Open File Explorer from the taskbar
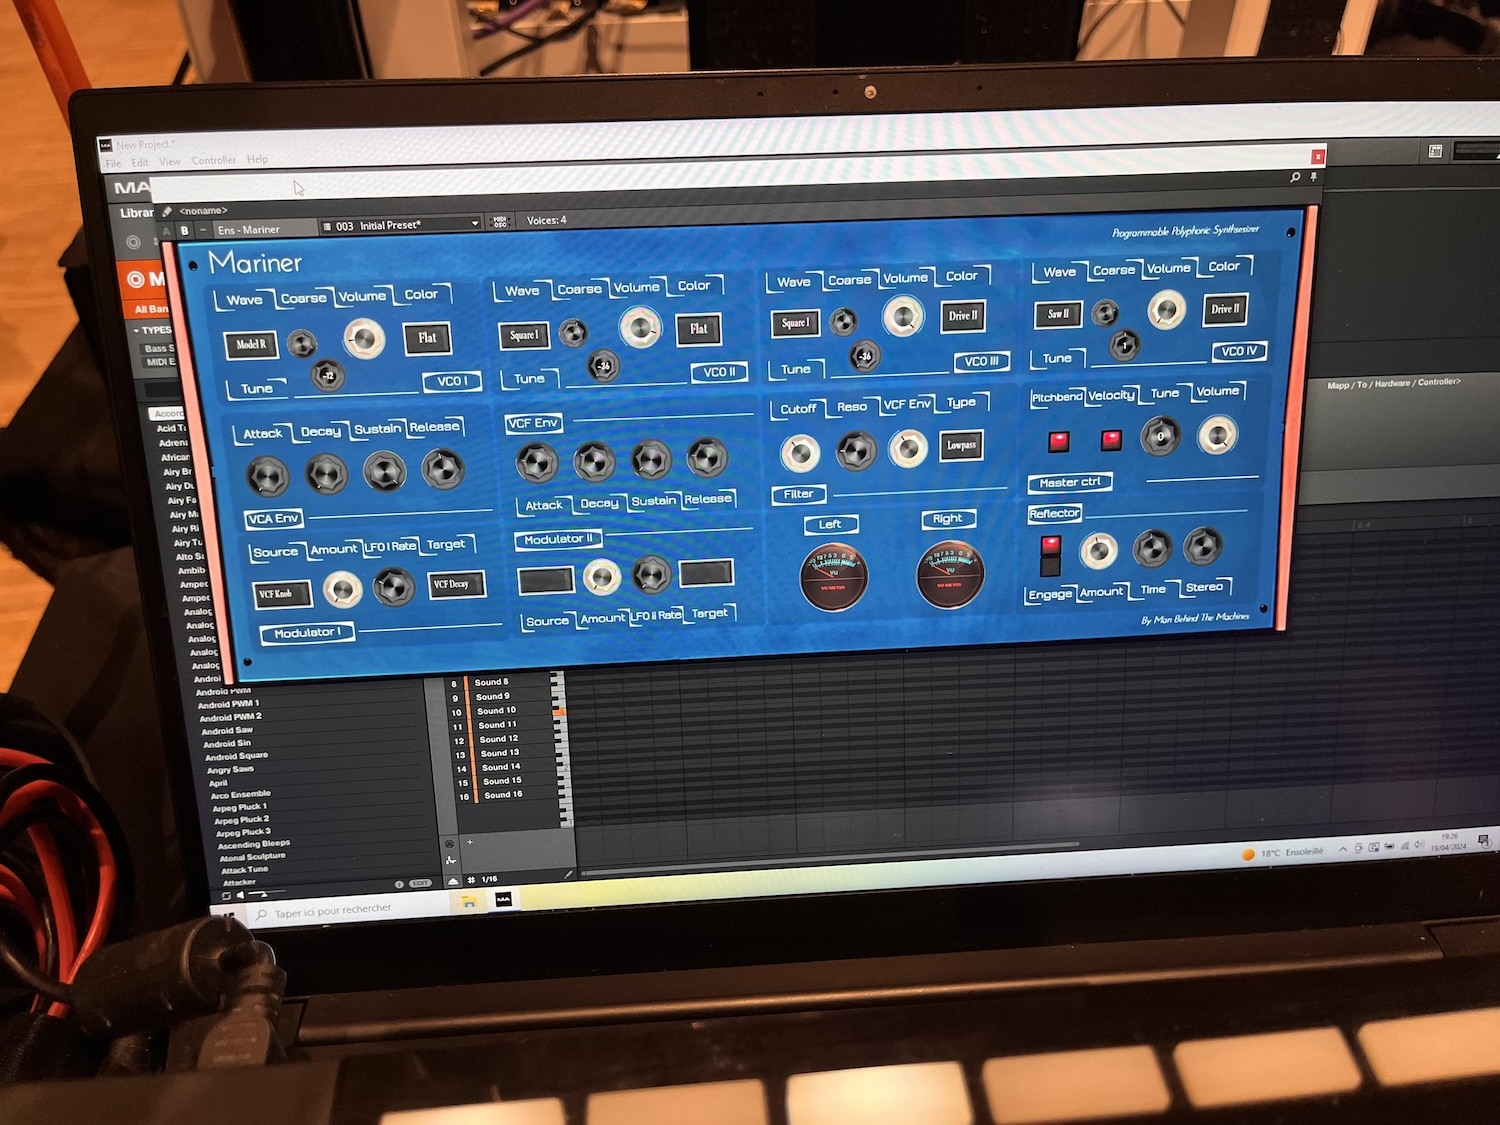Viewport: 1500px width, 1125px height. coord(468,902)
